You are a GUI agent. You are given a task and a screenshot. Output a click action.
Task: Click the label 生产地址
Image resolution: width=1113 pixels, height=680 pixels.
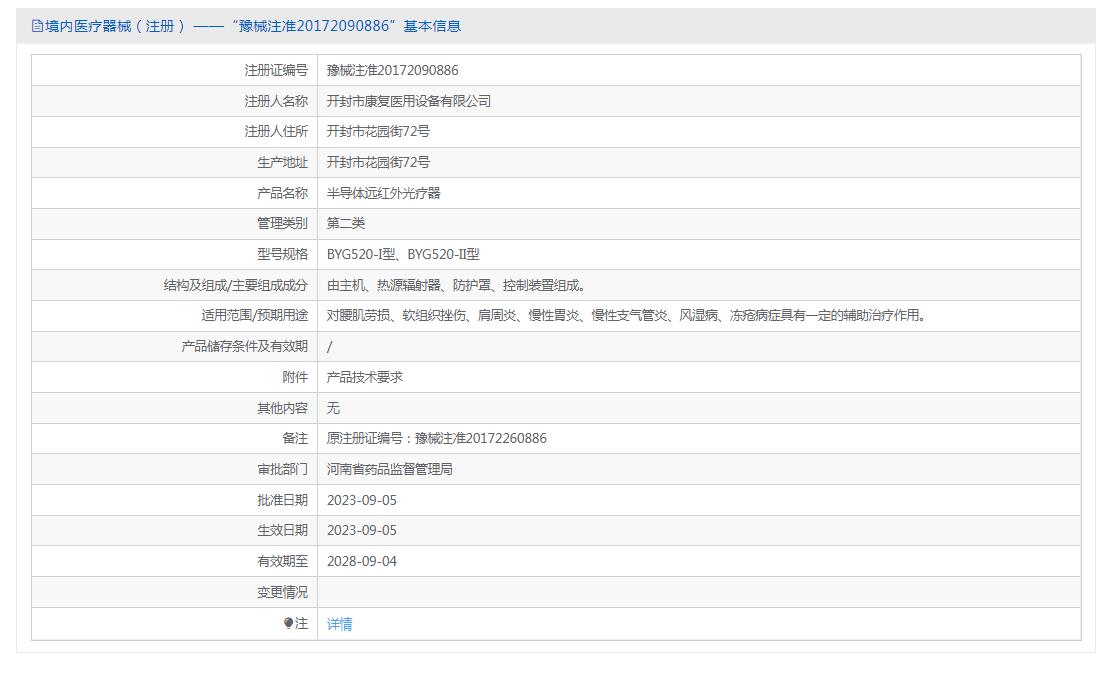[283, 163]
